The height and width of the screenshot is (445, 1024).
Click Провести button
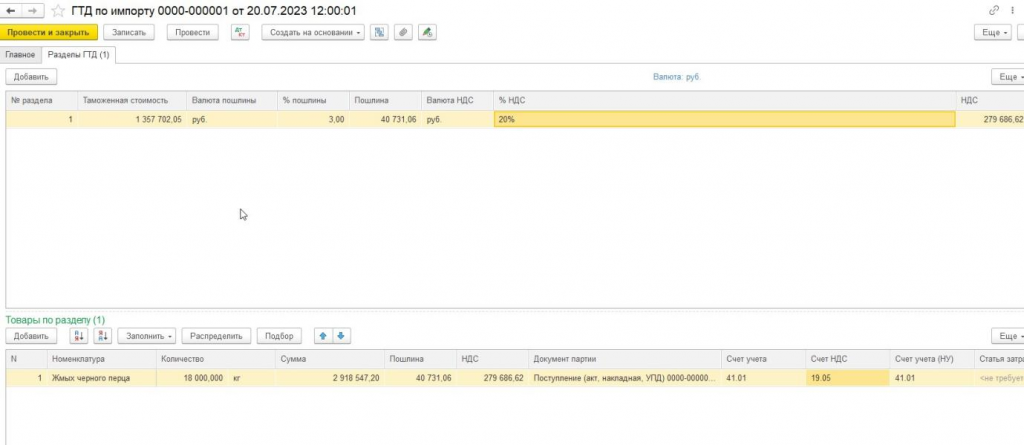[x=193, y=32]
